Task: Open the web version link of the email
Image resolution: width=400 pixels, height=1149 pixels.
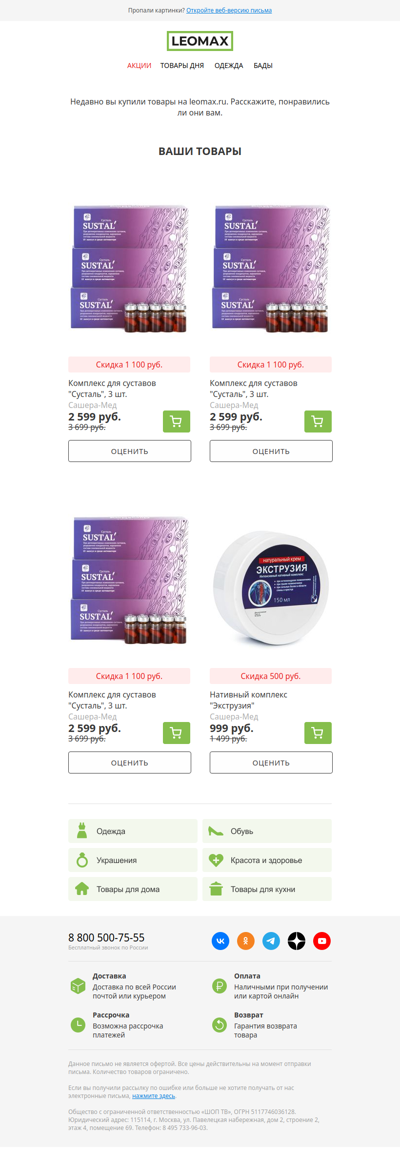Action: (x=229, y=11)
